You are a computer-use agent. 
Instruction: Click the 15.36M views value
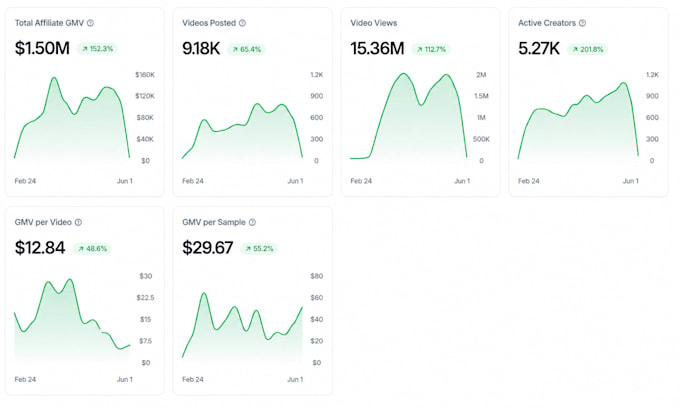(377, 49)
